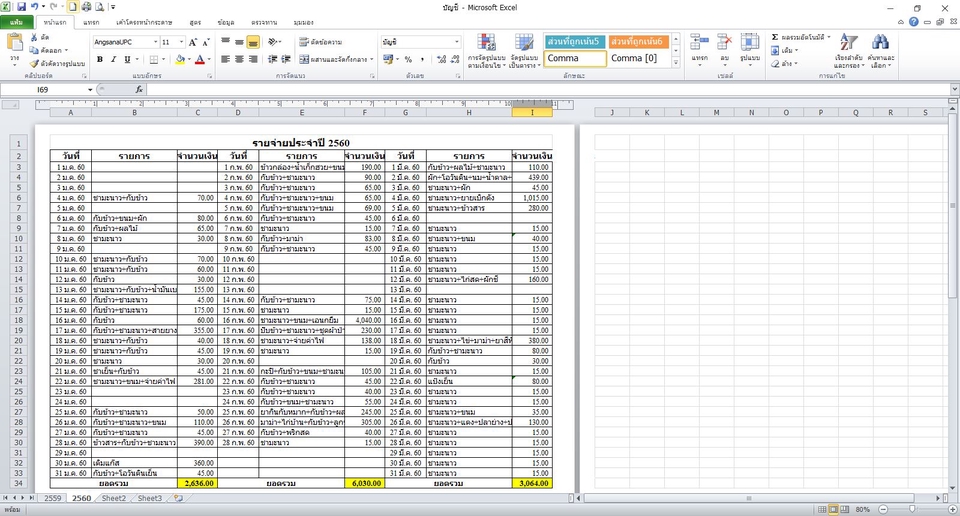960x516 pixels.
Task: Align text to top of cell
Action: (225, 42)
